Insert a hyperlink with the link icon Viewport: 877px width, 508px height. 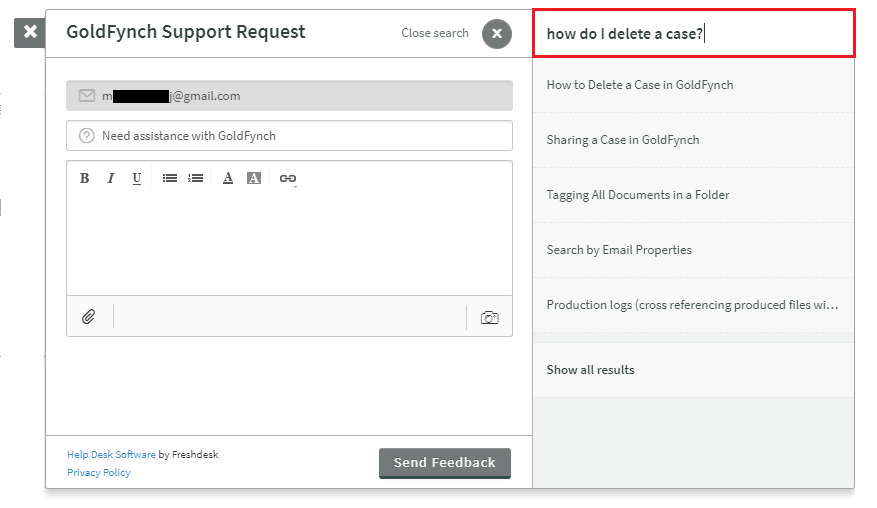[287, 178]
